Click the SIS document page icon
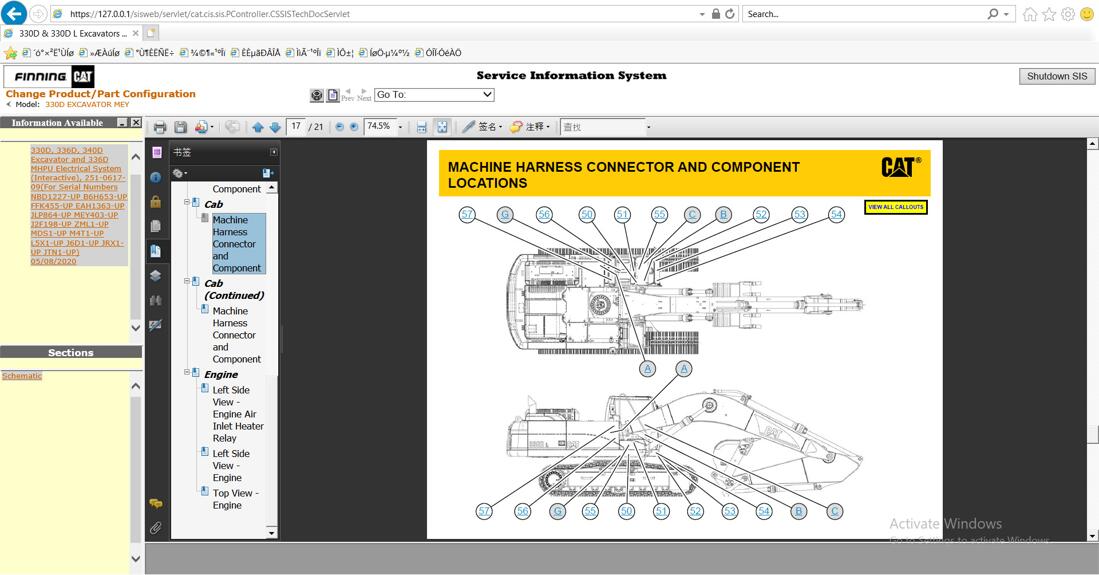Image resolution: width=1099 pixels, height=575 pixels. click(x=333, y=95)
